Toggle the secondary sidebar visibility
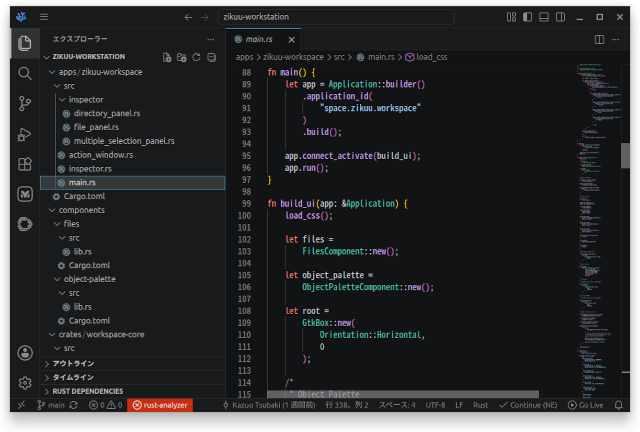 click(x=560, y=17)
